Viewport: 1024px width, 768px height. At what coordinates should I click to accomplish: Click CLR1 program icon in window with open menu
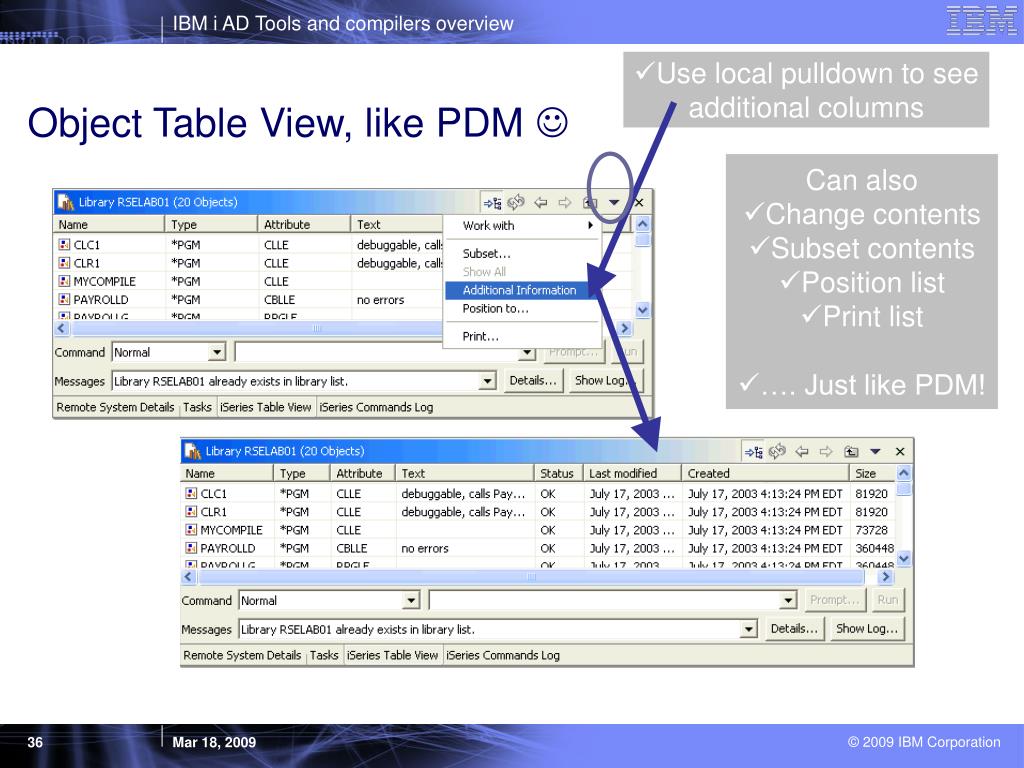(x=64, y=263)
